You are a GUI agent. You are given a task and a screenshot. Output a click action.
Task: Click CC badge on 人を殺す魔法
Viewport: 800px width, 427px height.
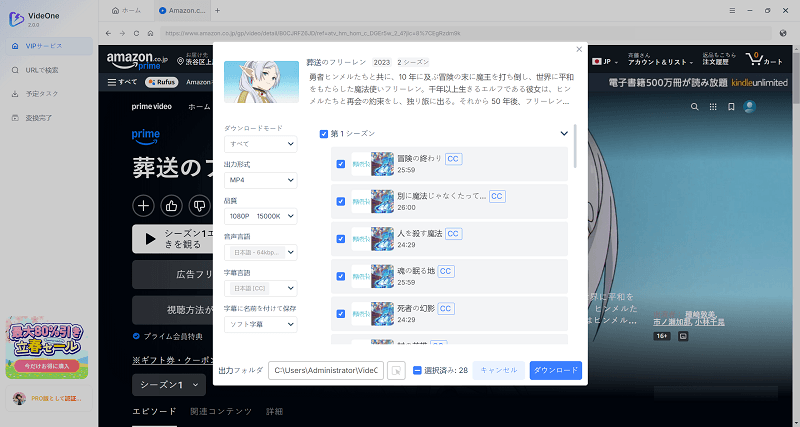coord(453,234)
